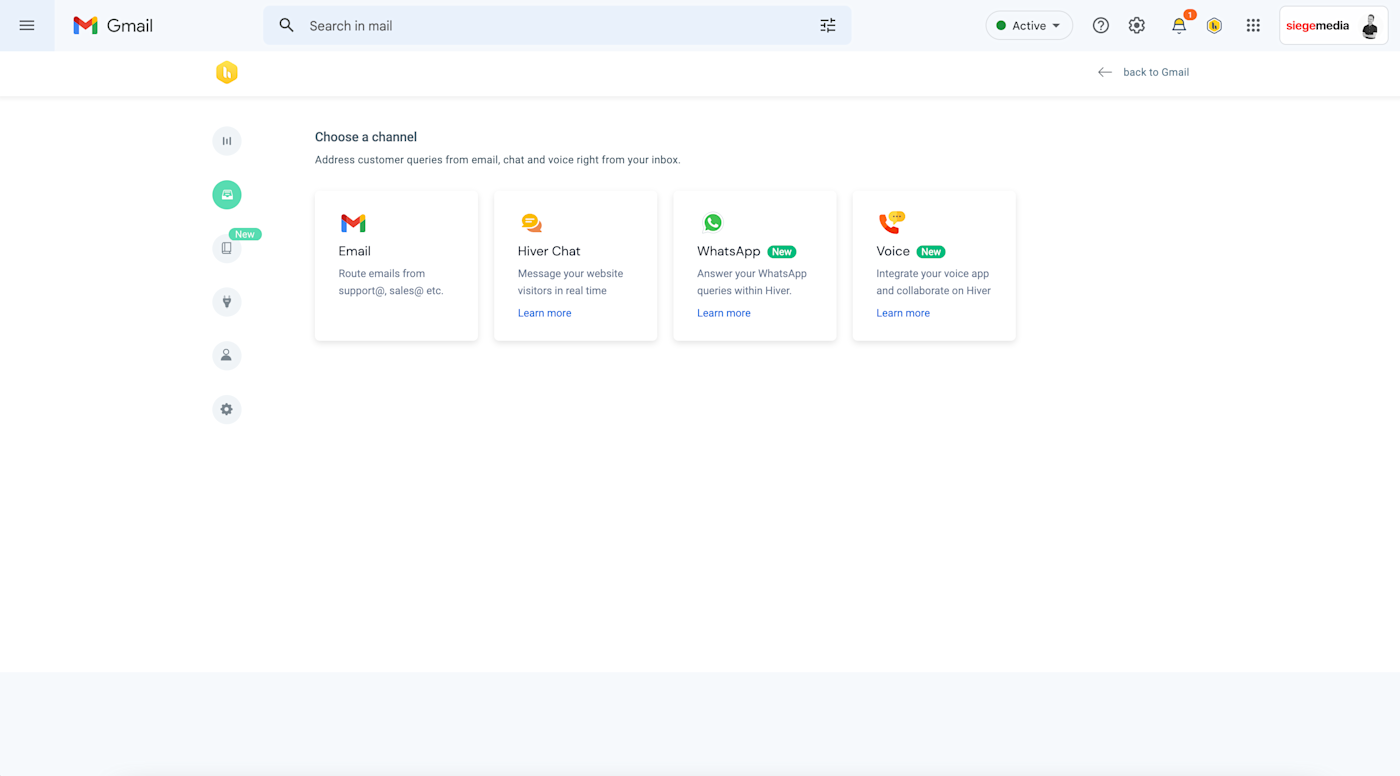Click the New badge beside WhatsApp
Screen dimensions: 1400x776
pos(782,252)
